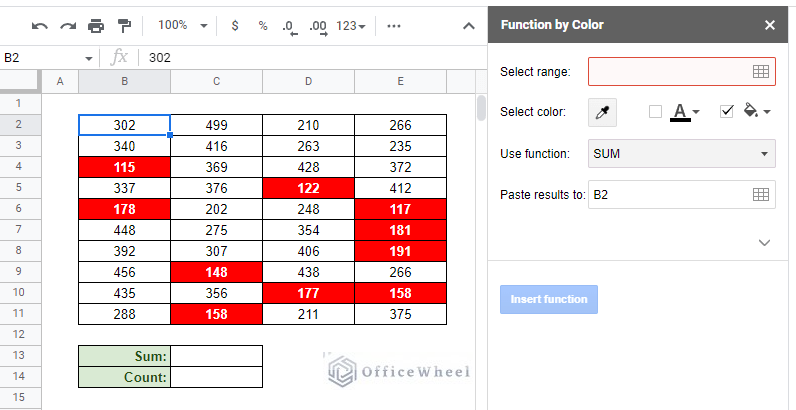Viewport: 796px width, 410px height.
Task: Click the vertical scrollbar of the sheet
Action: [x=481, y=108]
